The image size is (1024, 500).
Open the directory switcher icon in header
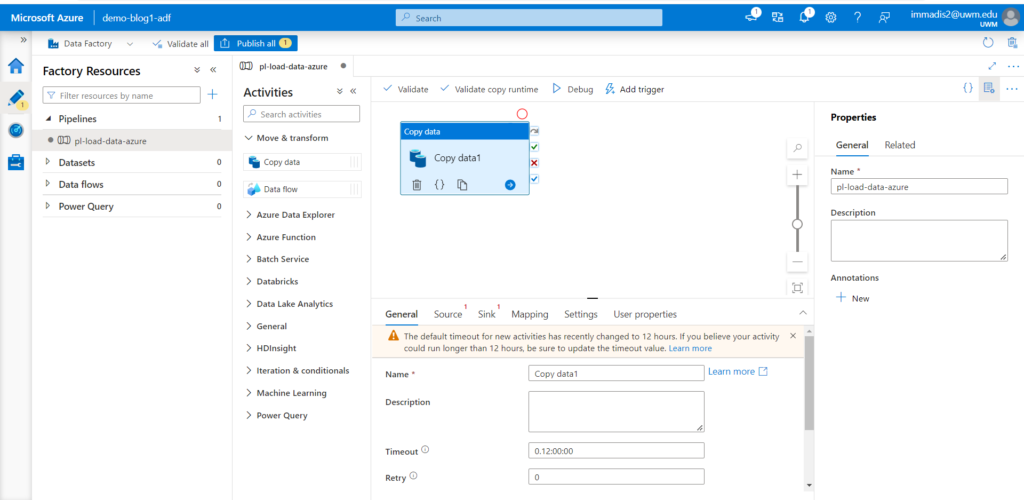[778, 18]
